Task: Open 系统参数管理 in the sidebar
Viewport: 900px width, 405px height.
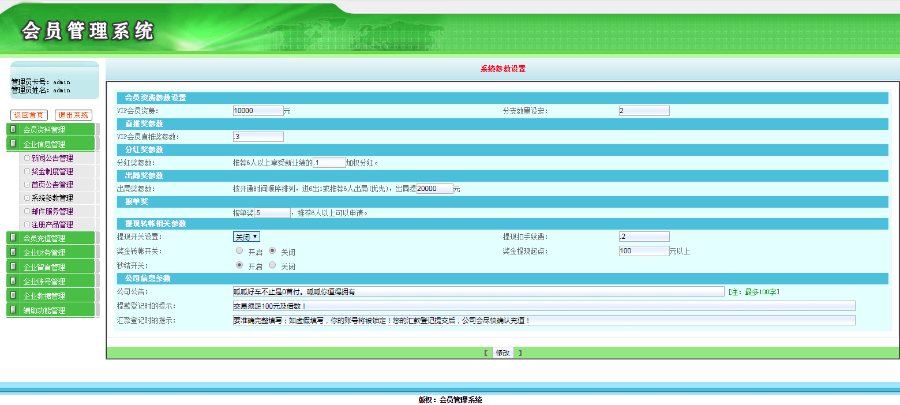Action: (x=52, y=198)
